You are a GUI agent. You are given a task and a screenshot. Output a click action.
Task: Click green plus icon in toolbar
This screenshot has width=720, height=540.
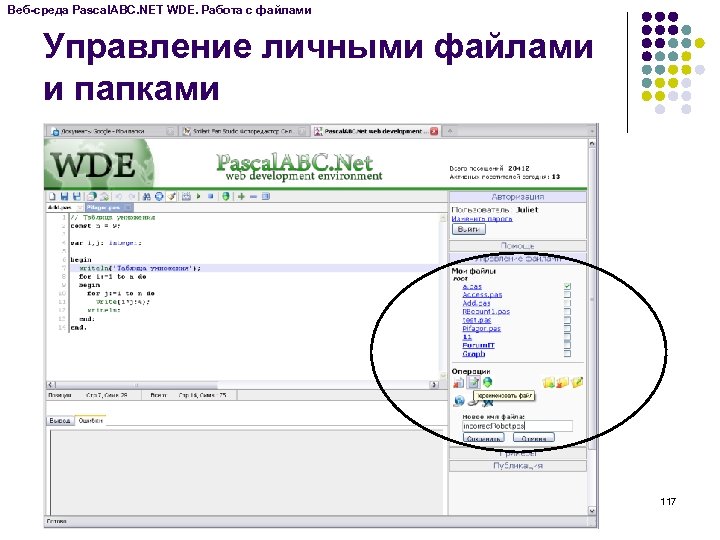pos(241,197)
